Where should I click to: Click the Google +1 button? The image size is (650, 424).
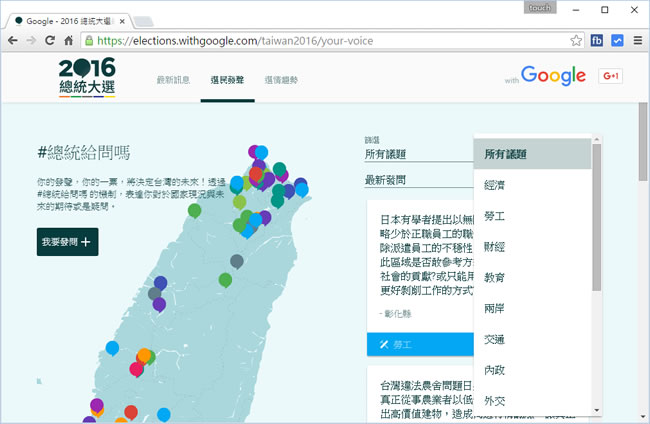tap(610, 76)
